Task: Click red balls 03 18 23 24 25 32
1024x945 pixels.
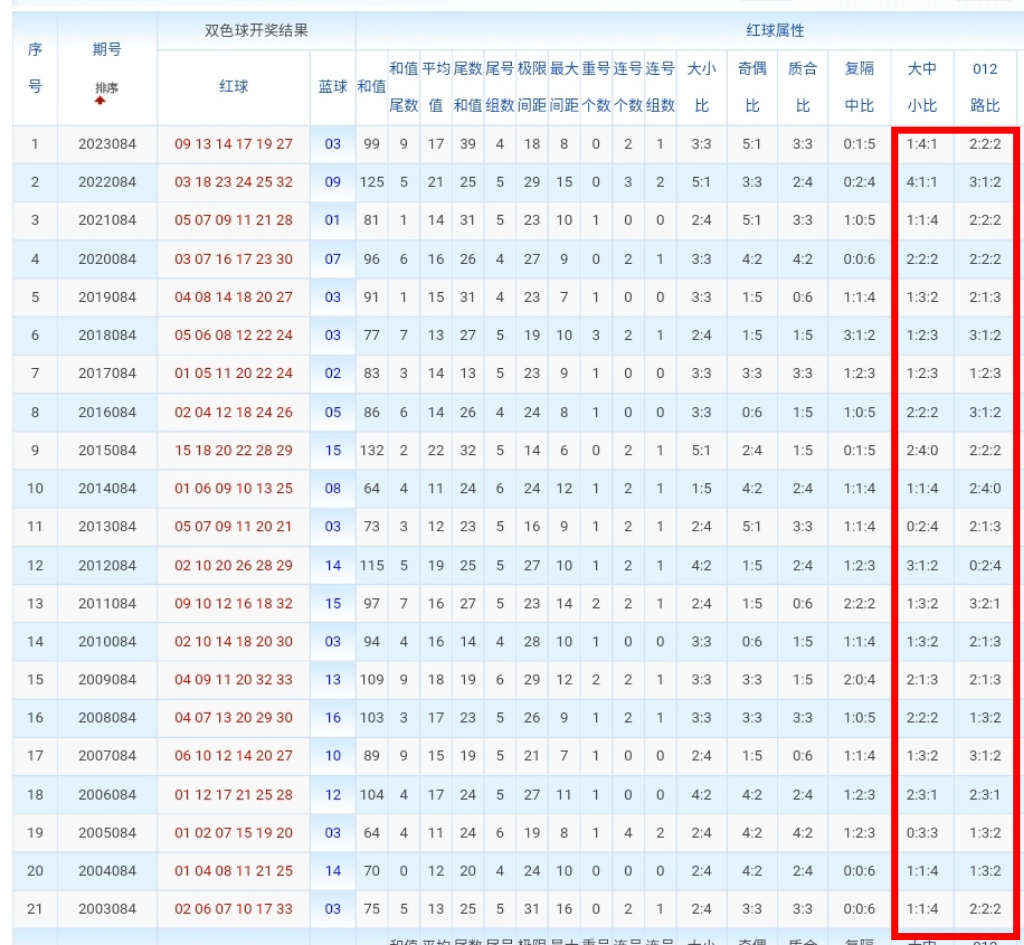Action: pos(233,182)
